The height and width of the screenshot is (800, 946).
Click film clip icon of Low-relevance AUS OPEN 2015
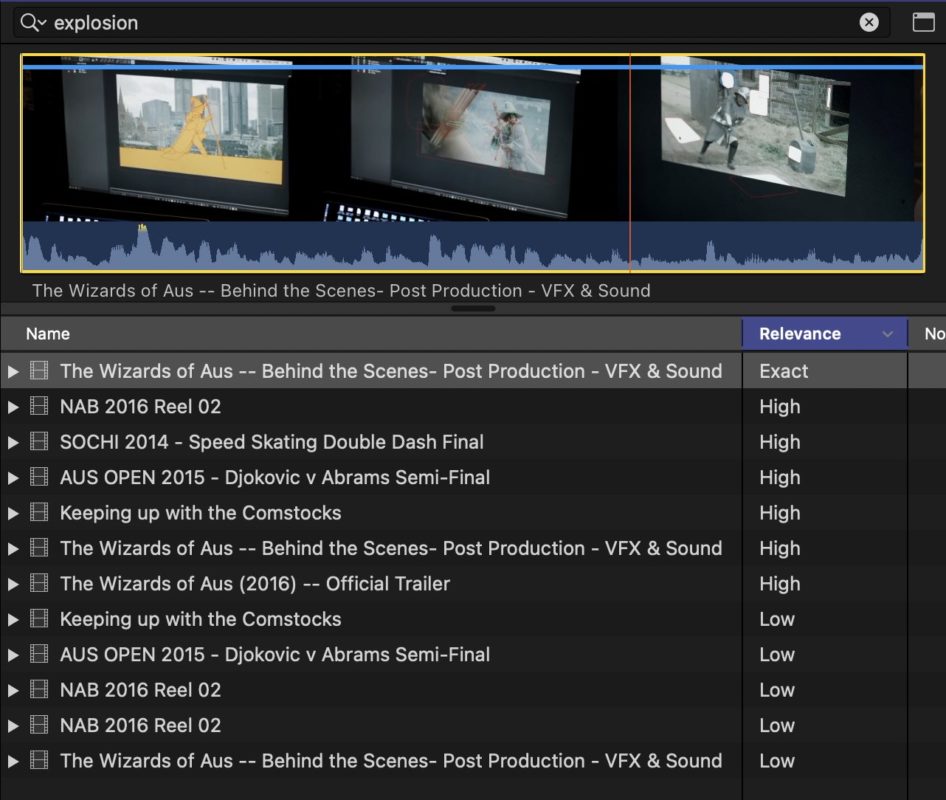click(39, 654)
